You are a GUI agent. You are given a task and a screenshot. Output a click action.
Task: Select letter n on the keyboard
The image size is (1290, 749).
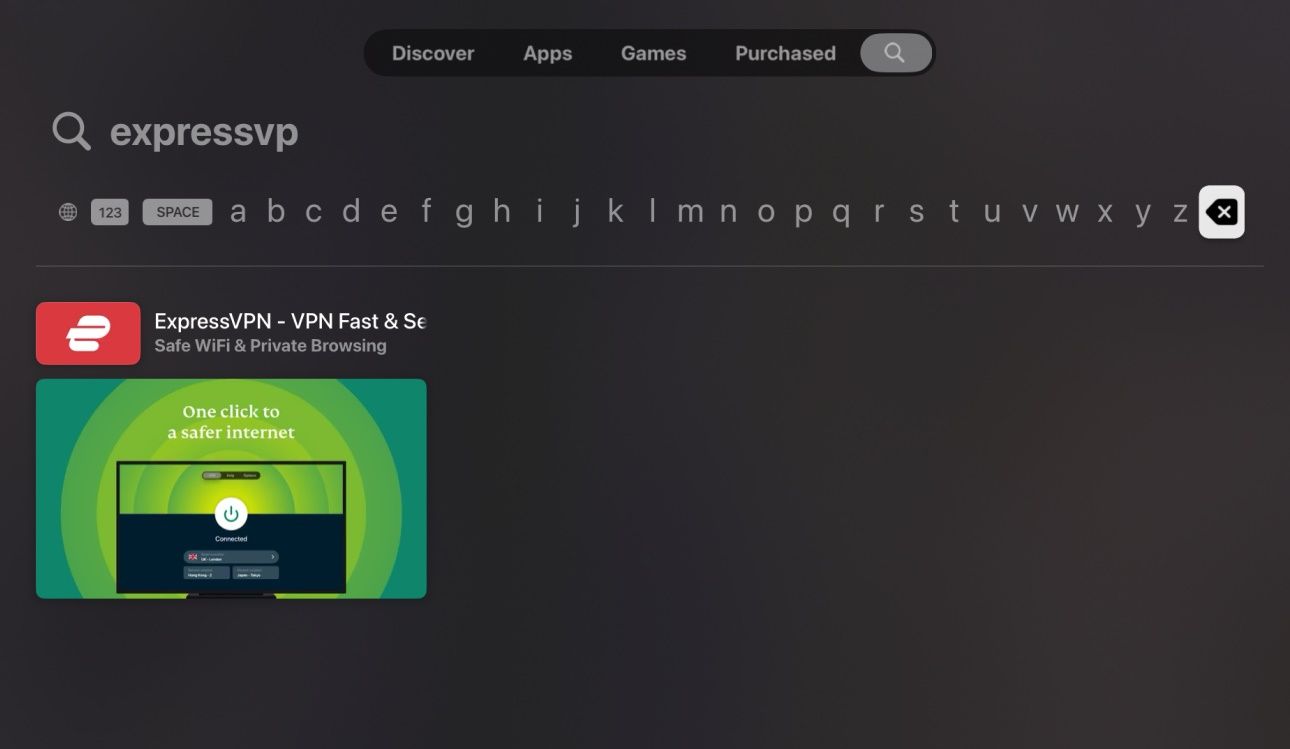728,211
